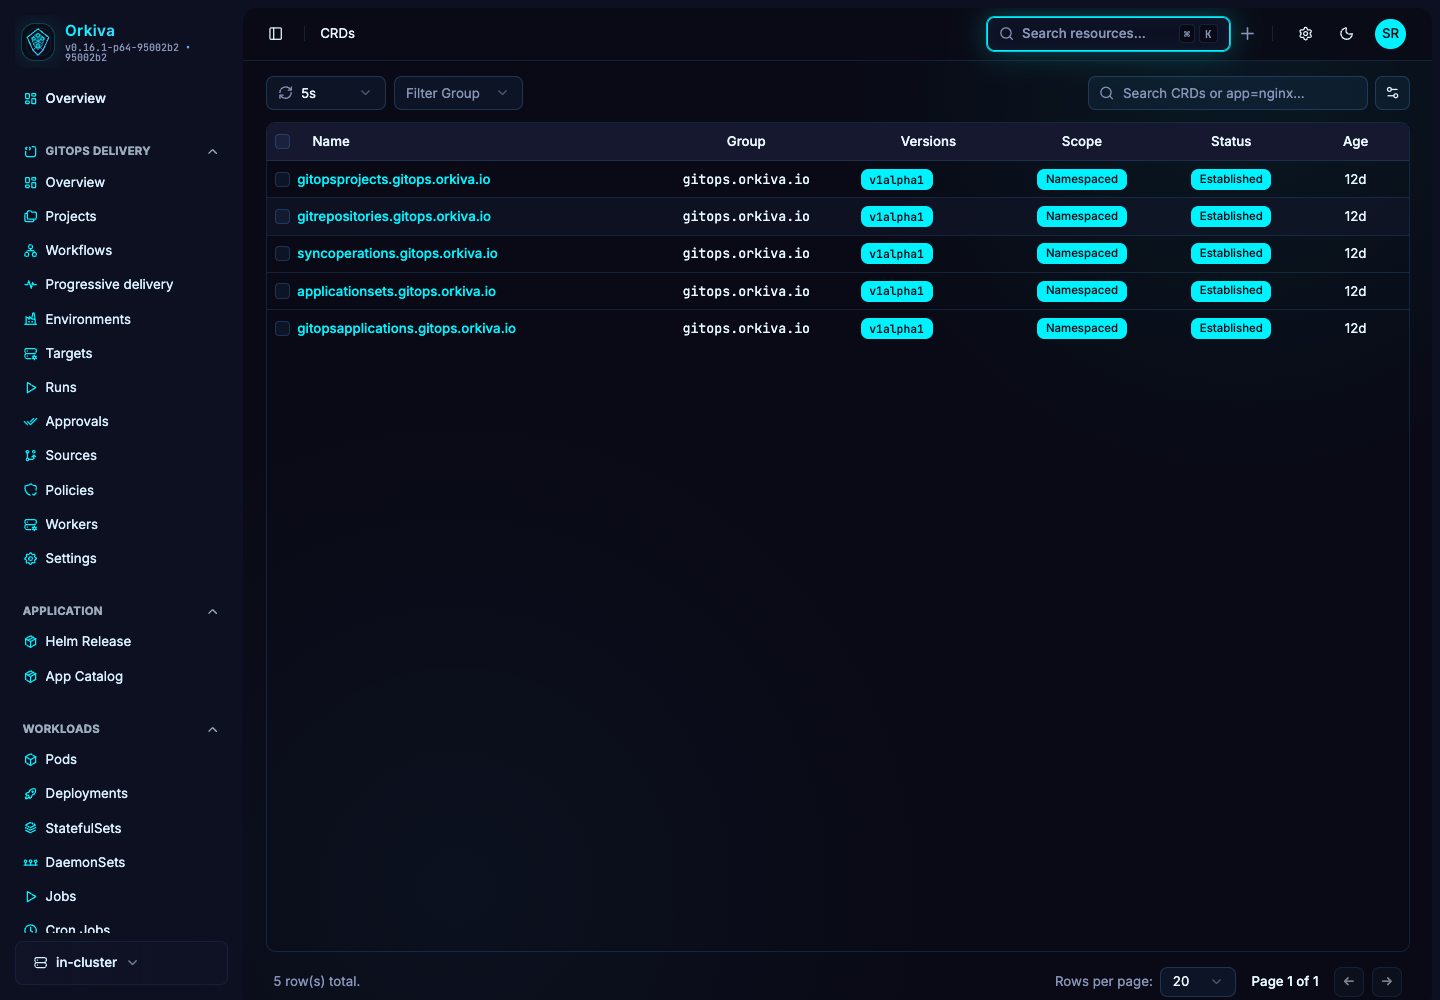This screenshot has width=1440, height=1000.
Task: Click the Sources branch icon
Action: point(31,456)
